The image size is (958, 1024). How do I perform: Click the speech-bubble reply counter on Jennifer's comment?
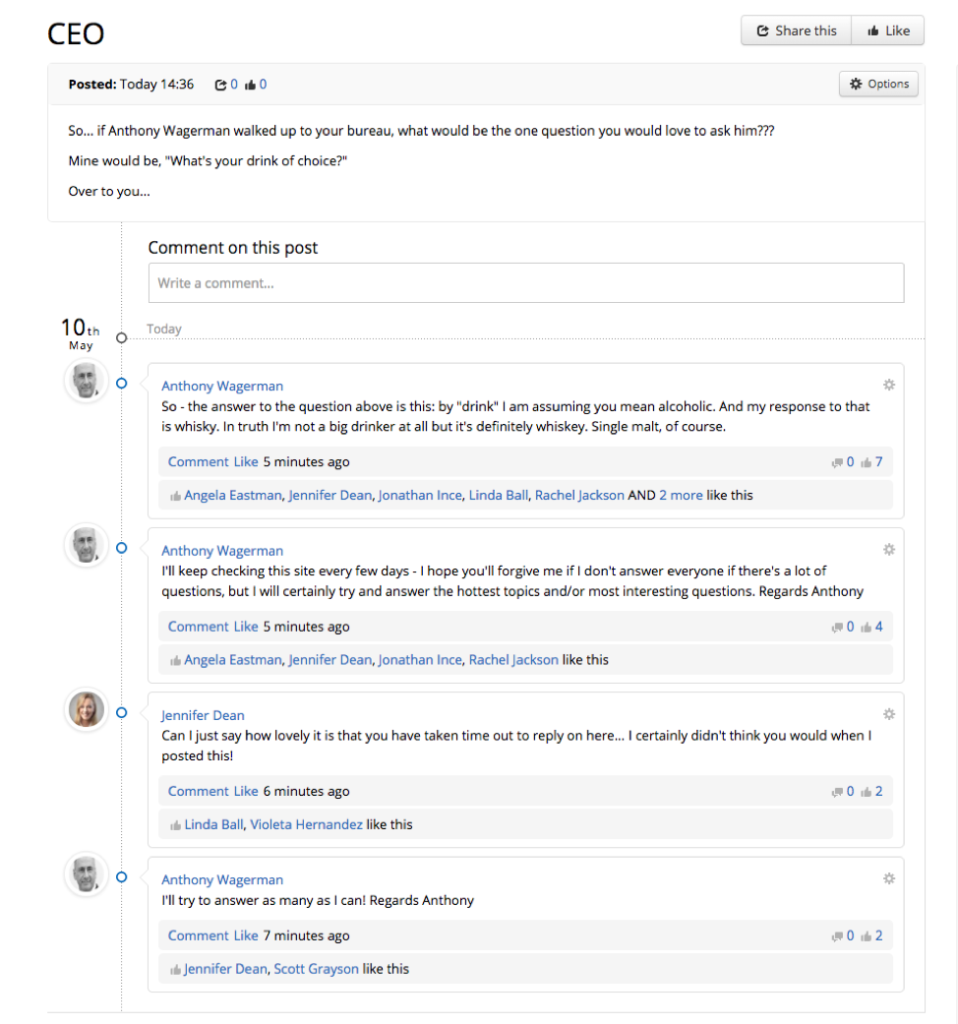[x=840, y=790]
